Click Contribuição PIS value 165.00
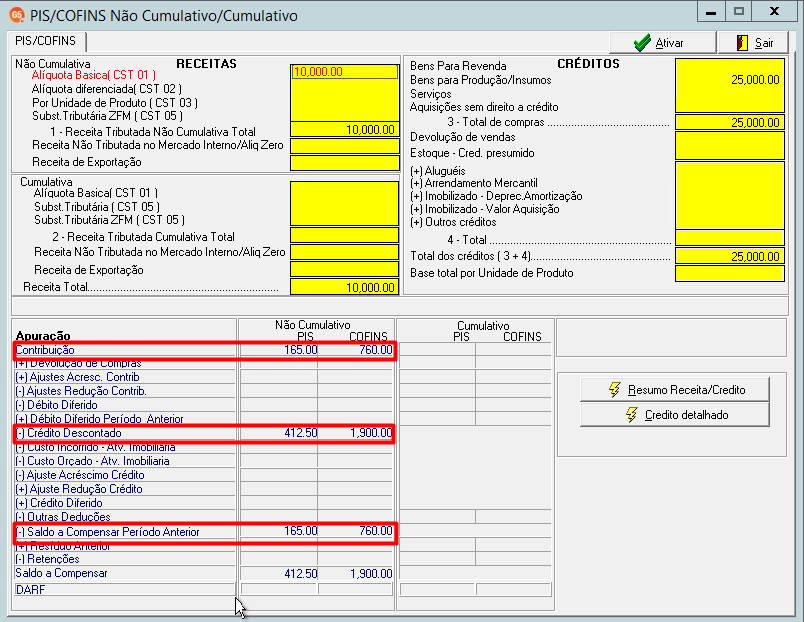804x622 pixels. pyautogui.click(x=300, y=350)
